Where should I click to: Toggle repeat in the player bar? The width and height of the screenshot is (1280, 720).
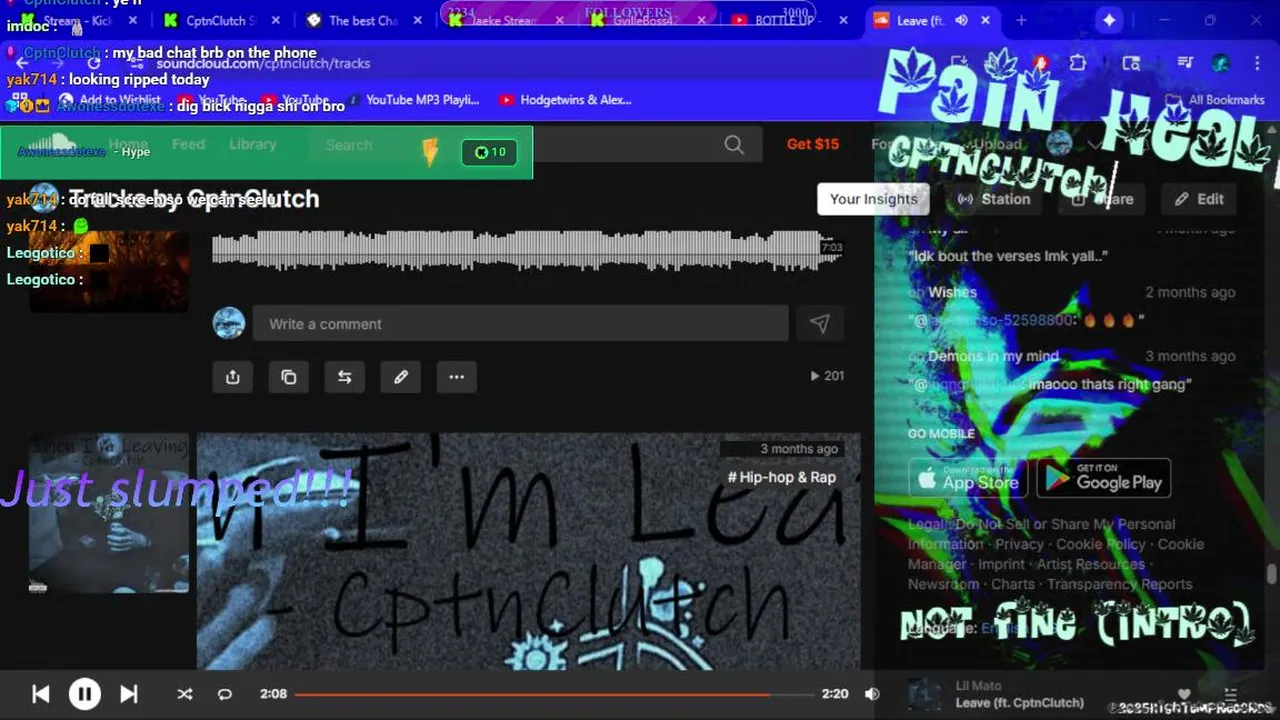pyautogui.click(x=225, y=694)
